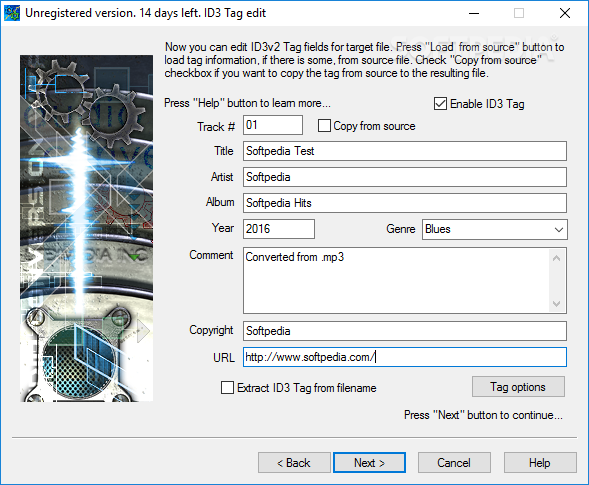The height and width of the screenshot is (485, 589).
Task: Click the Comment box scroll up arrow
Action: 557,258
